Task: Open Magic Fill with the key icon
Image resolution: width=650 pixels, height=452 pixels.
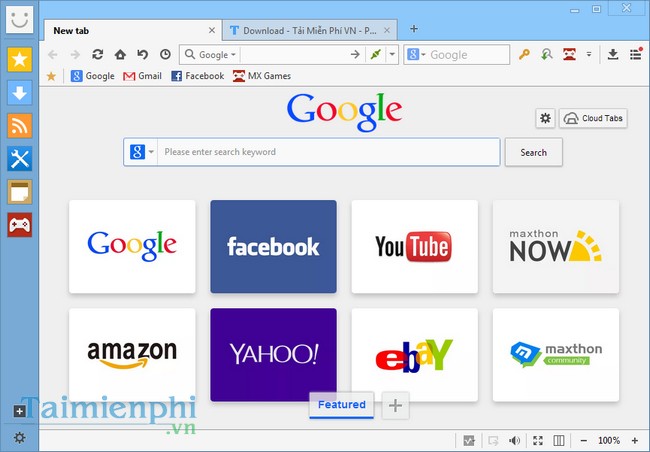Action: point(524,54)
